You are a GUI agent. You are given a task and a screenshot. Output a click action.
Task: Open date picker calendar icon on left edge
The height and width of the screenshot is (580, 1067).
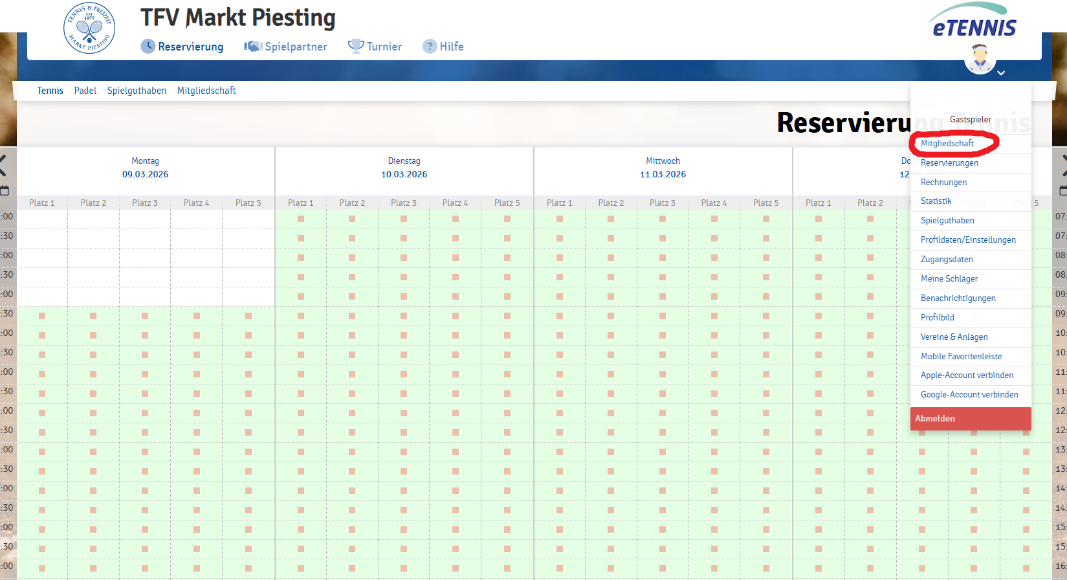click(x=4, y=190)
